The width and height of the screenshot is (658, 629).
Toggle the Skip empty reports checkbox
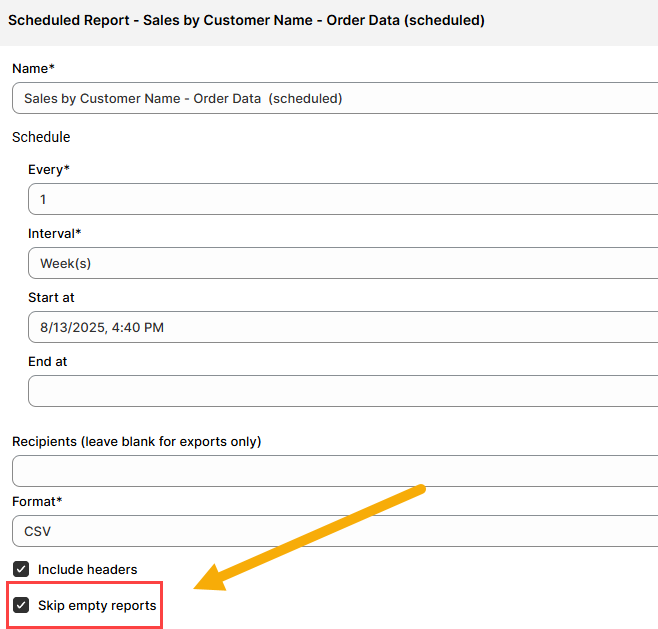tap(21, 605)
